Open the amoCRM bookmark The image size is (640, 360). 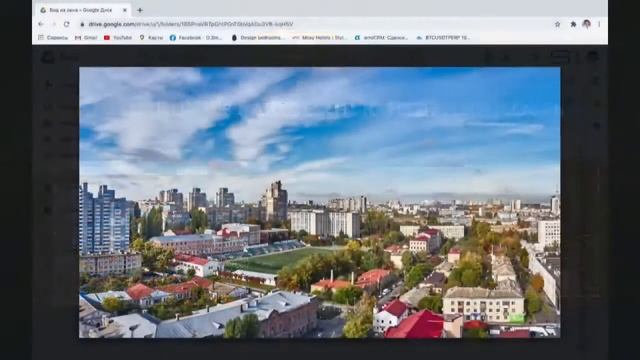381,38
